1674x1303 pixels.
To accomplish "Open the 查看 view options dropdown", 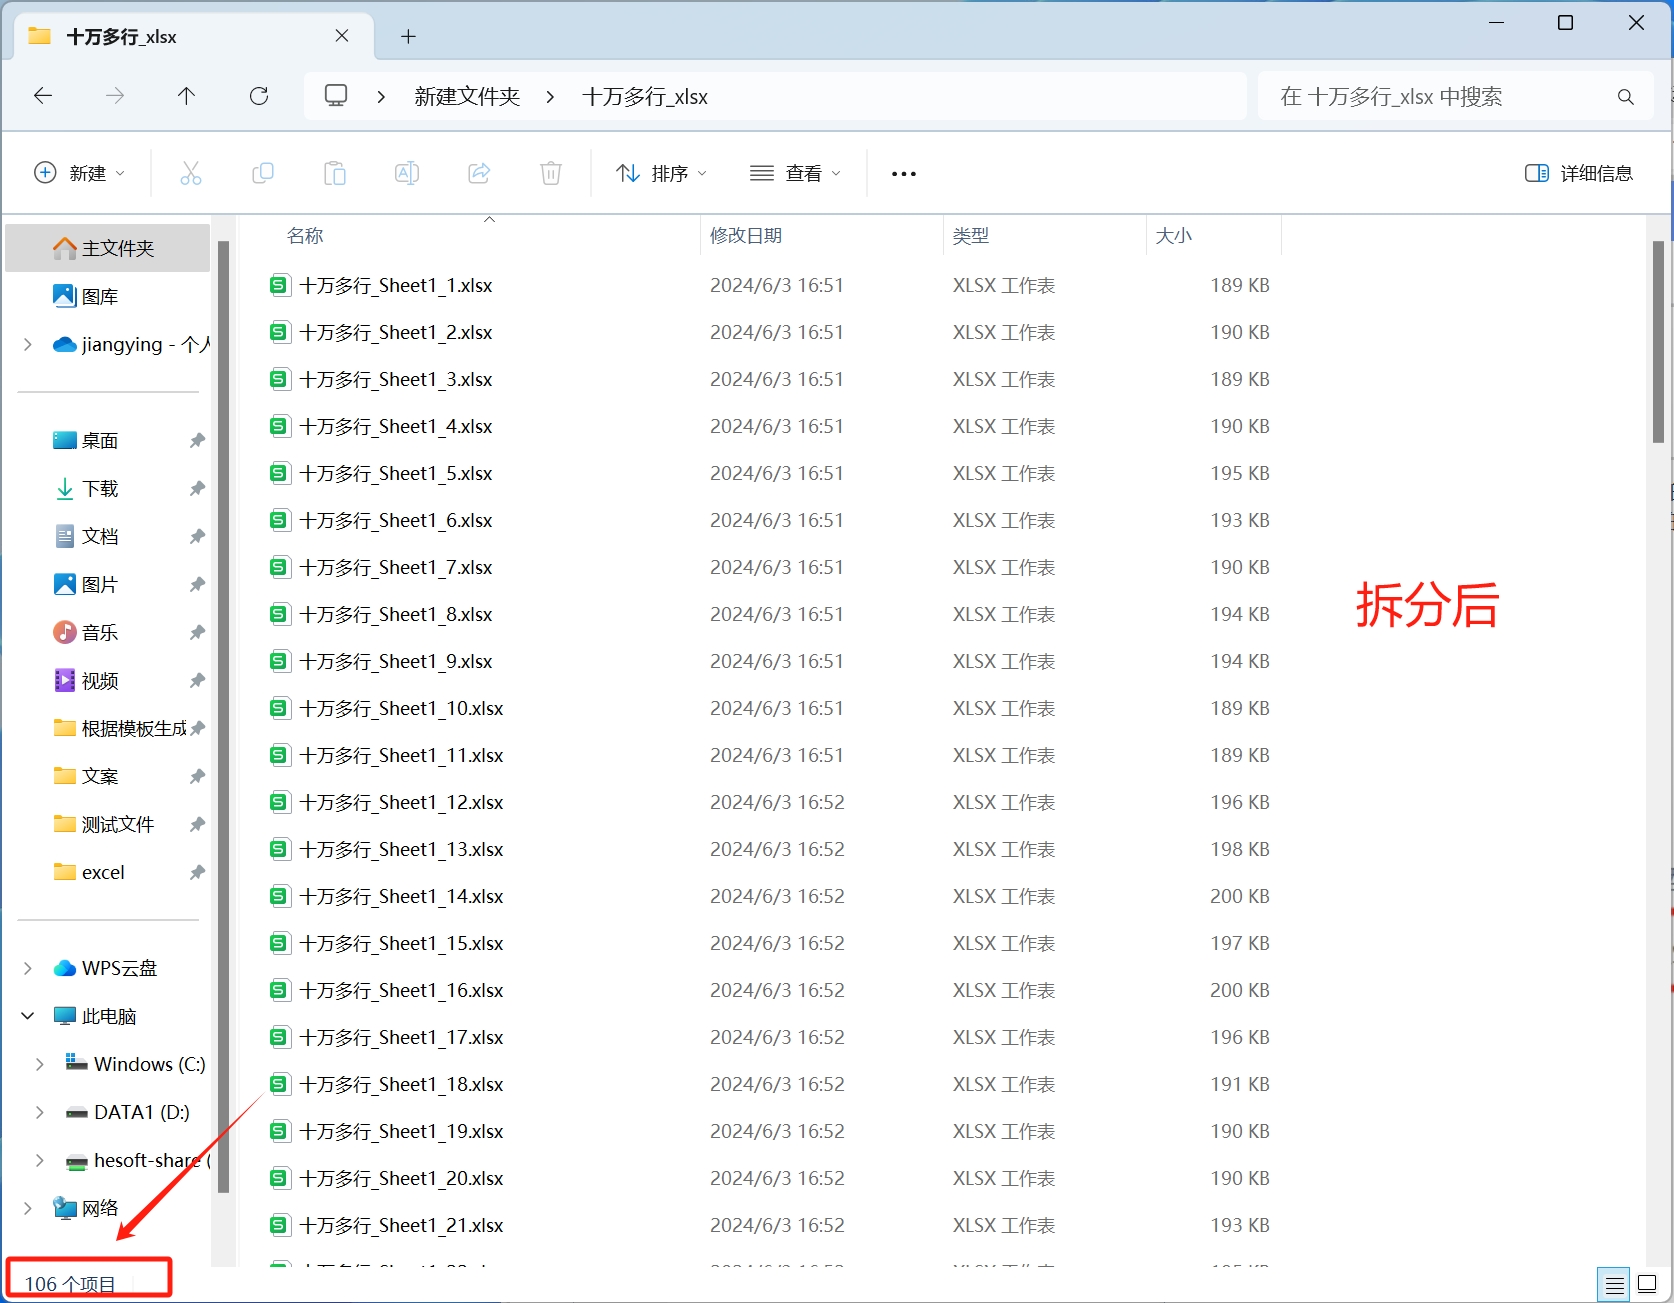I will click(x=795, y=172).
